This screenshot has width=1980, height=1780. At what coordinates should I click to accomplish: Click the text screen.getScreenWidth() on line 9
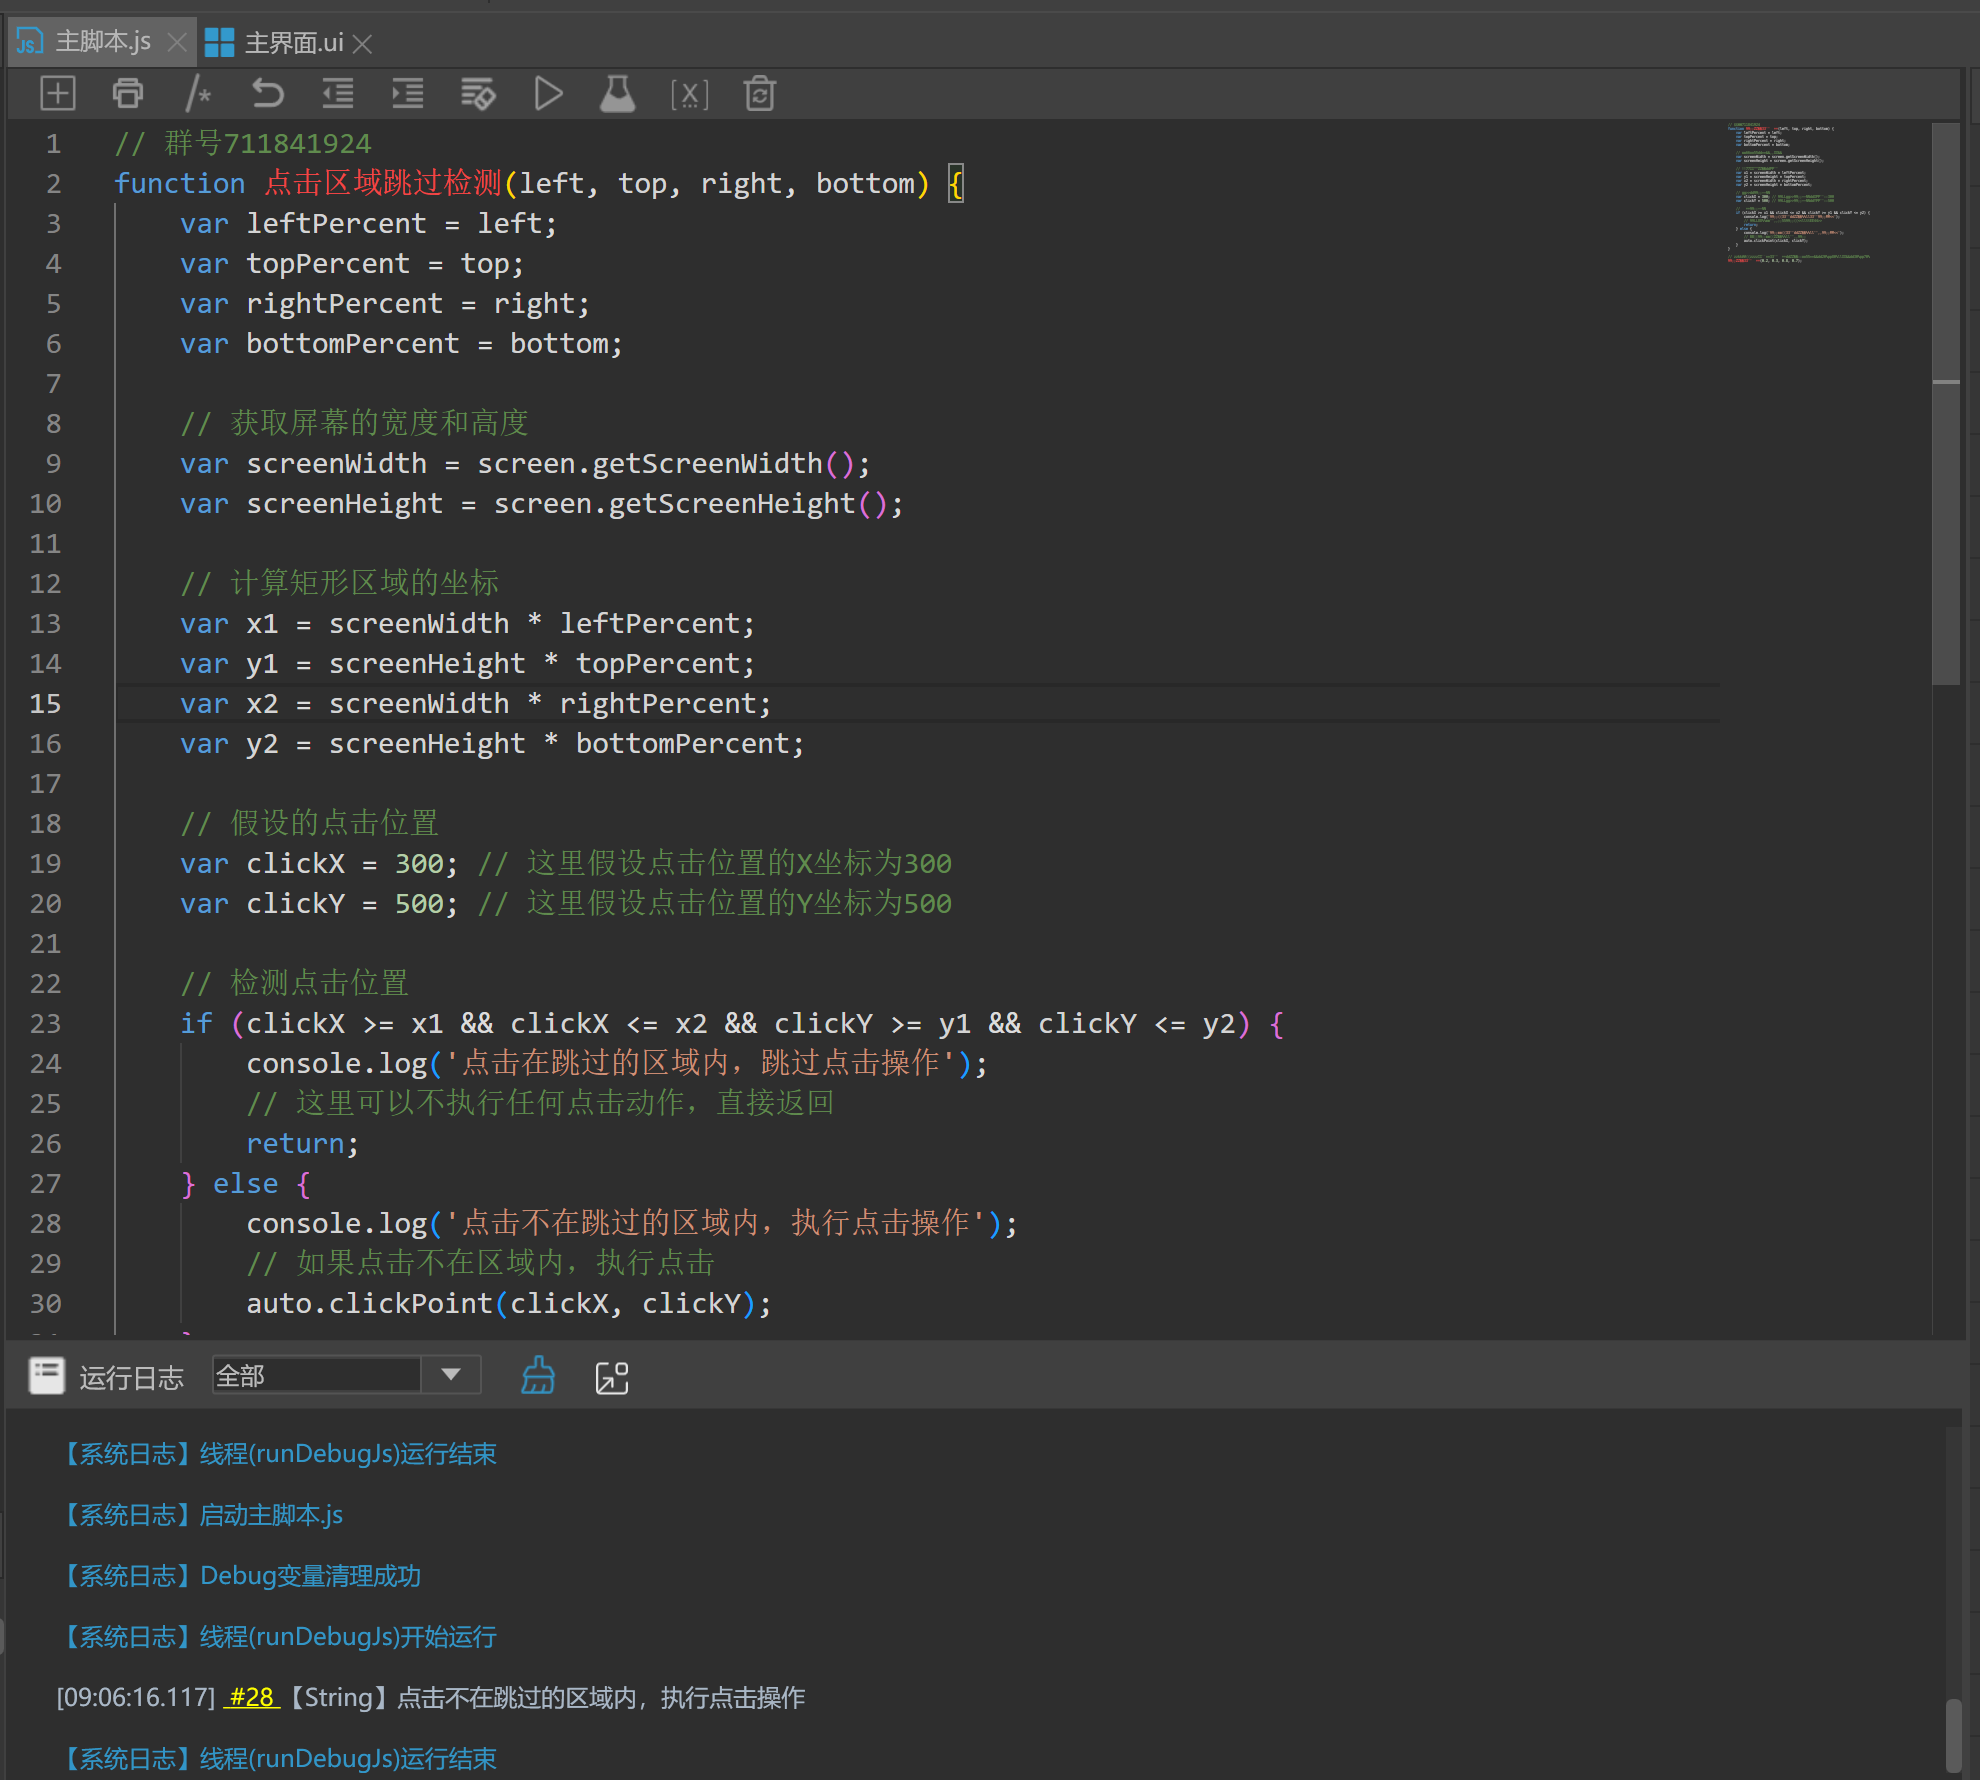666,463
